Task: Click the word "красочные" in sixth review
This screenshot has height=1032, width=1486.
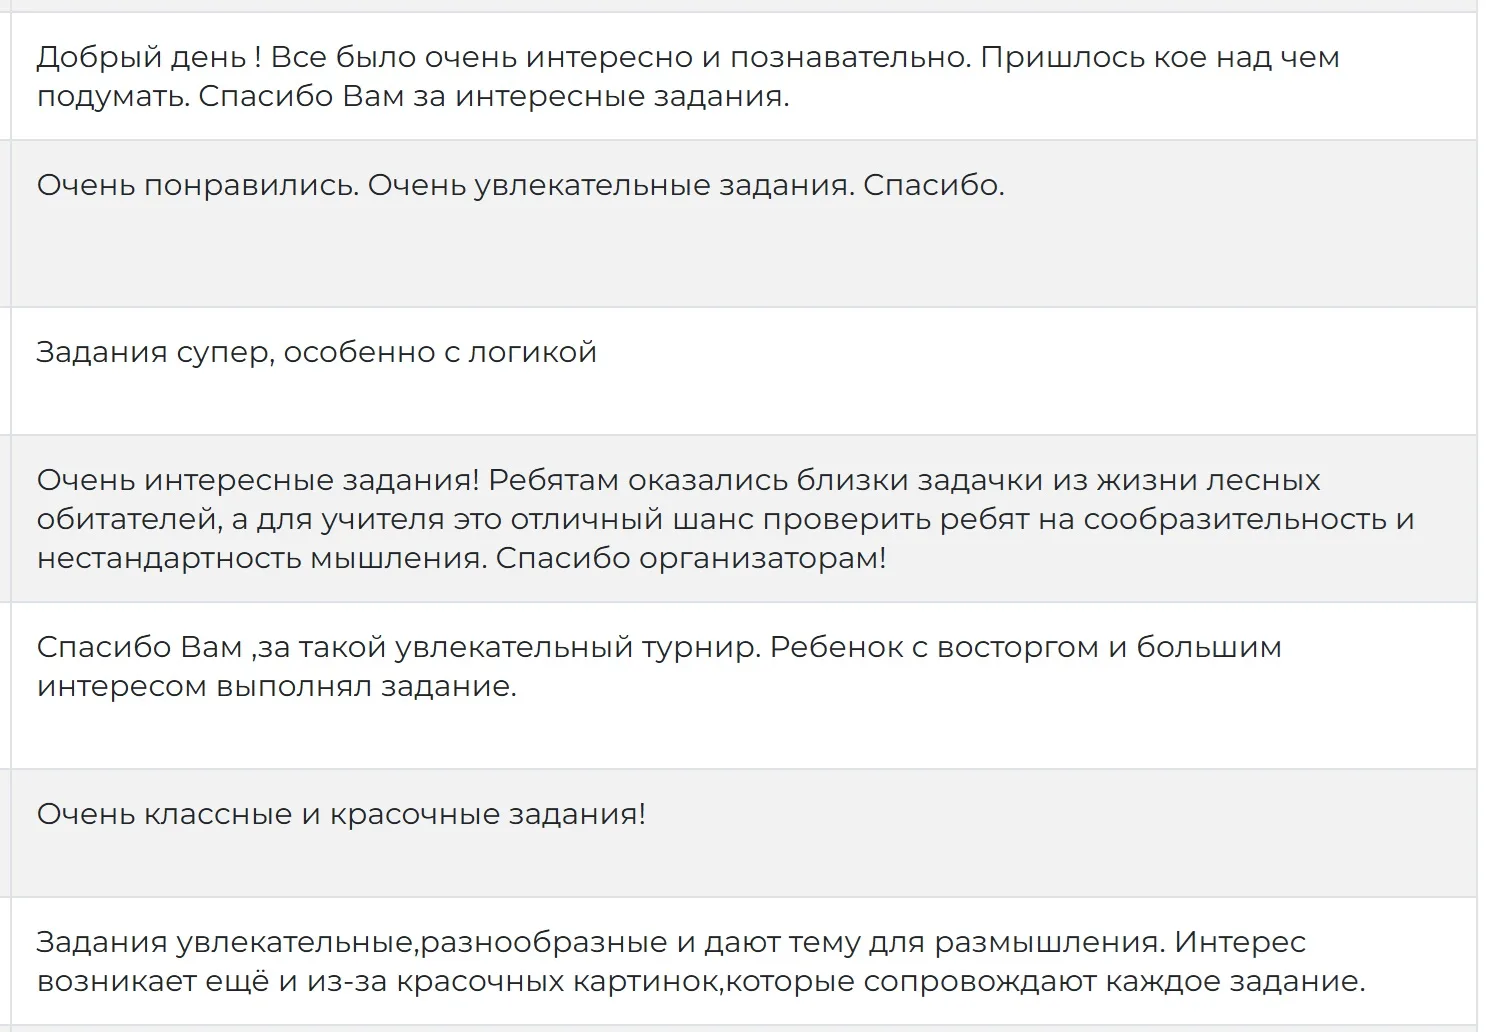Action: (x=415, y=814)
